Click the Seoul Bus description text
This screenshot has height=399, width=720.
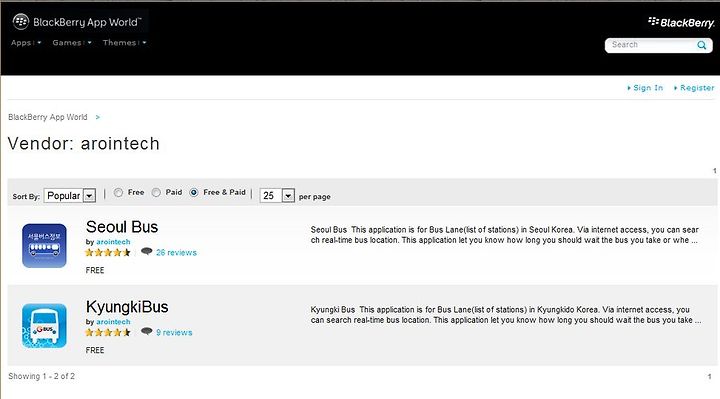505,235
